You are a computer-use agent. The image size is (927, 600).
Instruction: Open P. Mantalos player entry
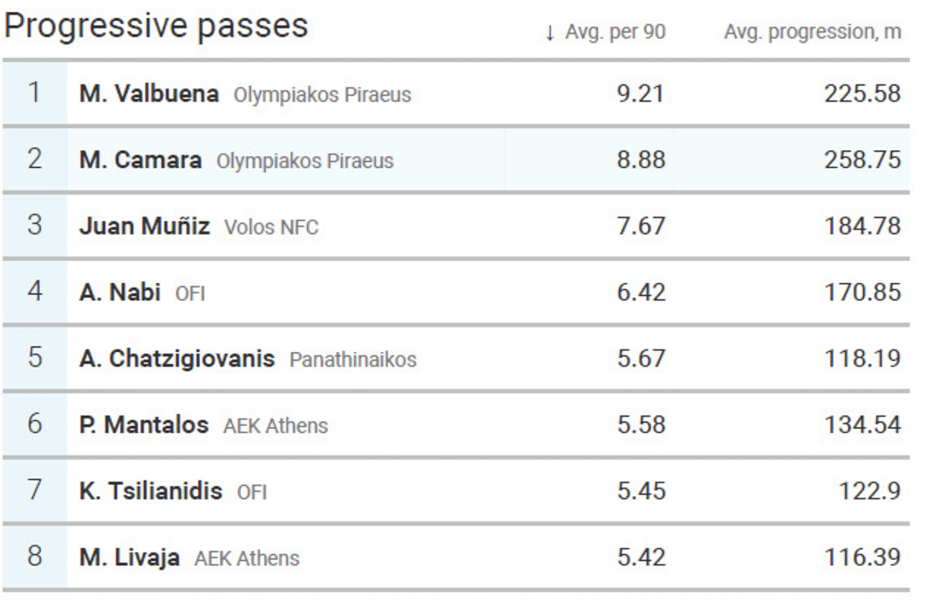click(x=144, y=425)
